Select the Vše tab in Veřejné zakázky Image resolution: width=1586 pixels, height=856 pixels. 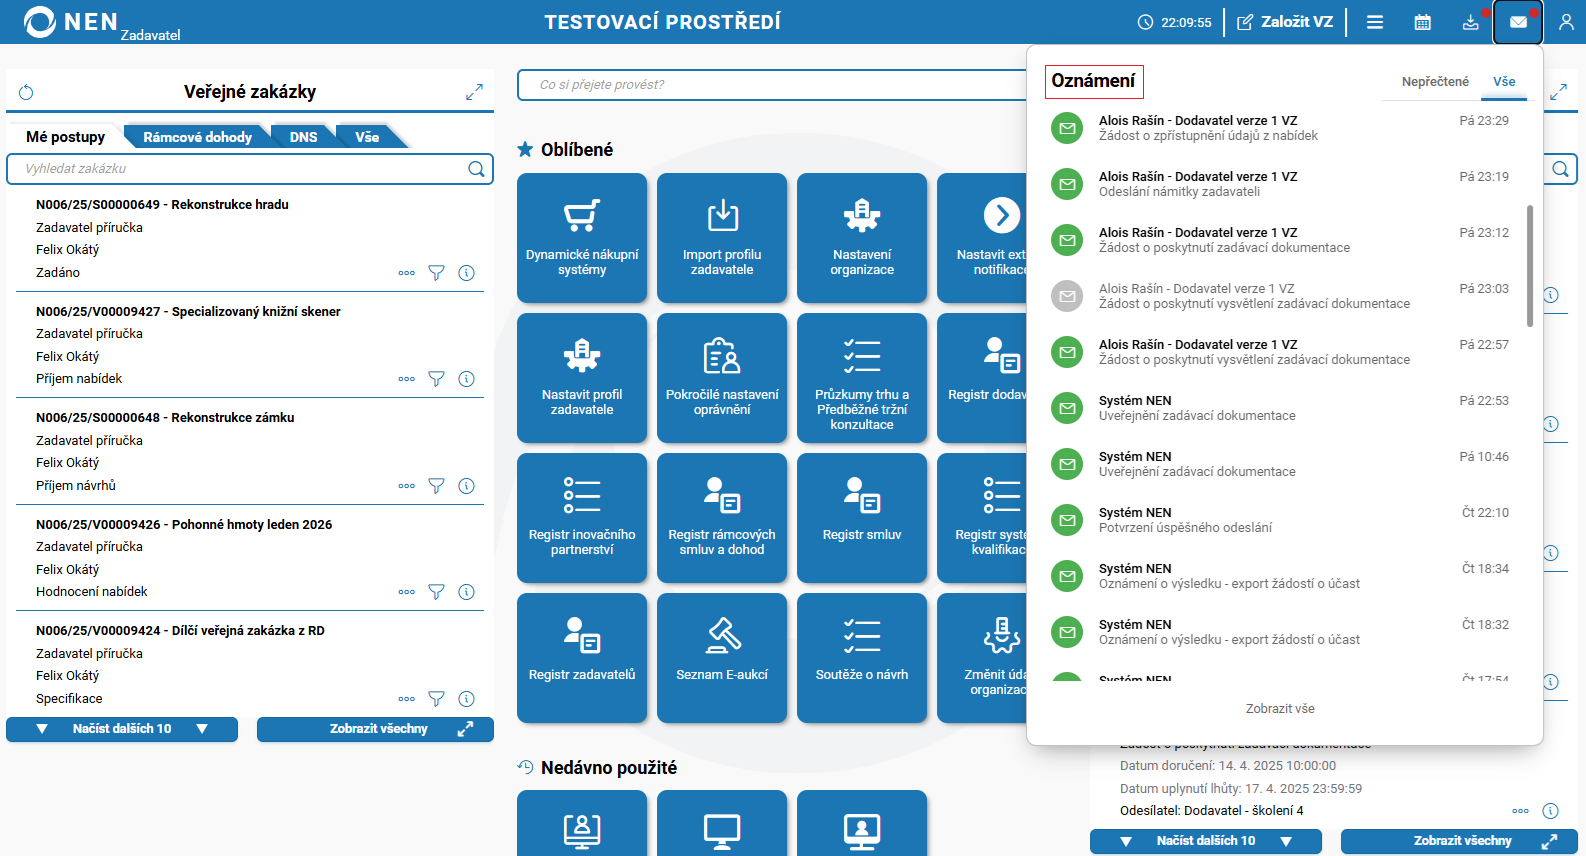[367, 137]
